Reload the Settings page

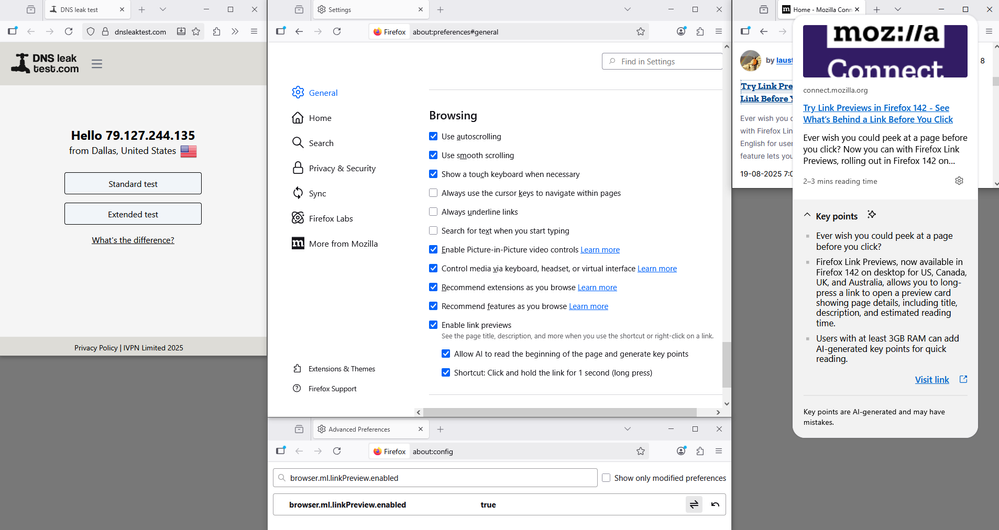(x=337, y=32)
